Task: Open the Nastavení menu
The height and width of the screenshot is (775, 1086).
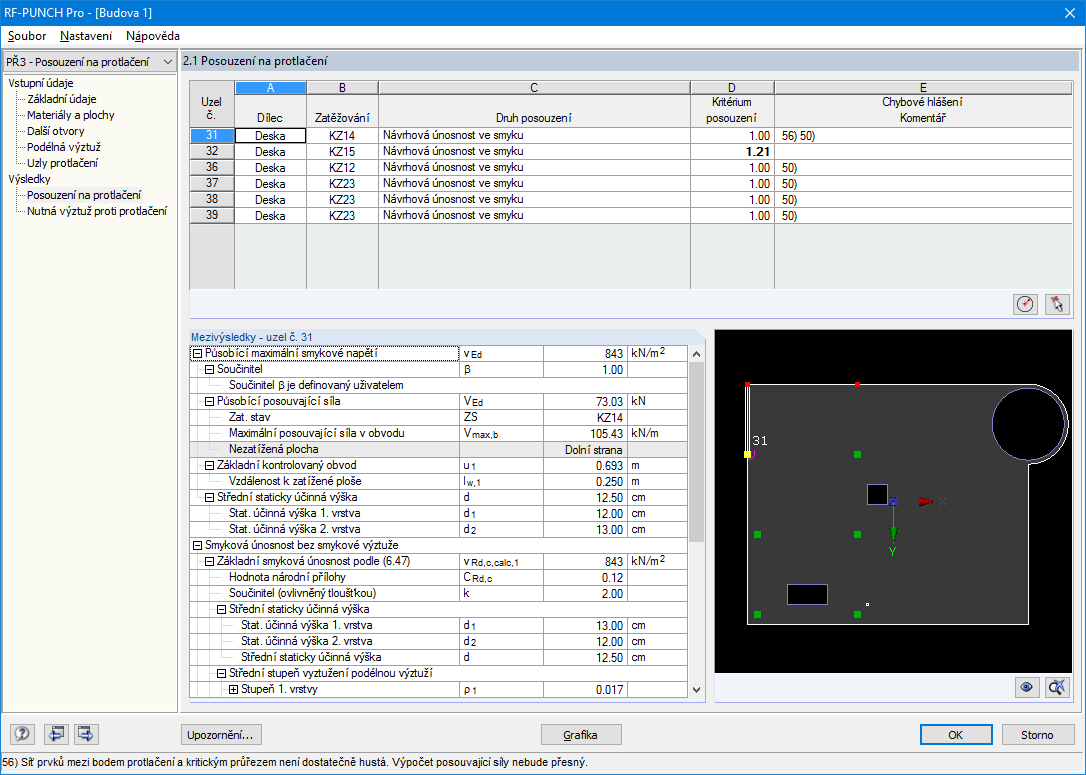Action: (x=86, y=36)
